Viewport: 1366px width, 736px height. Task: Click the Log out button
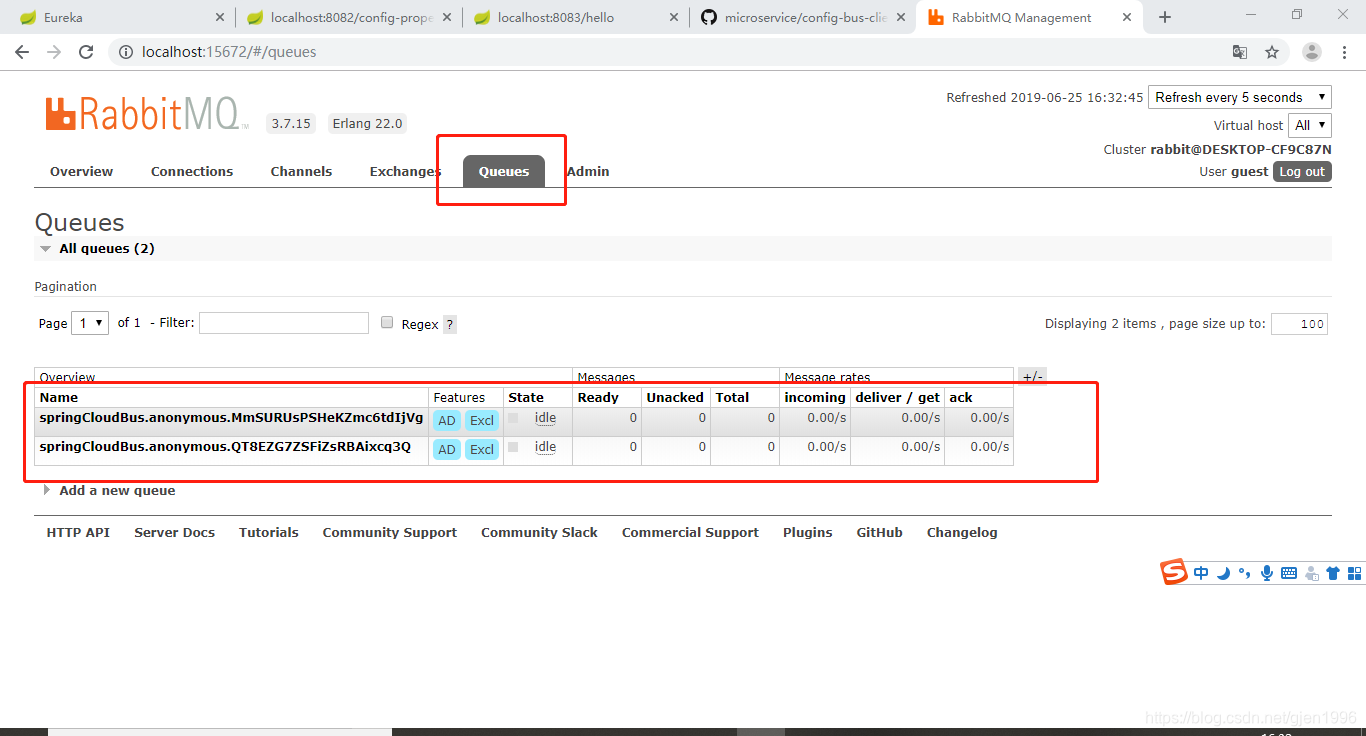point(1302,171)
